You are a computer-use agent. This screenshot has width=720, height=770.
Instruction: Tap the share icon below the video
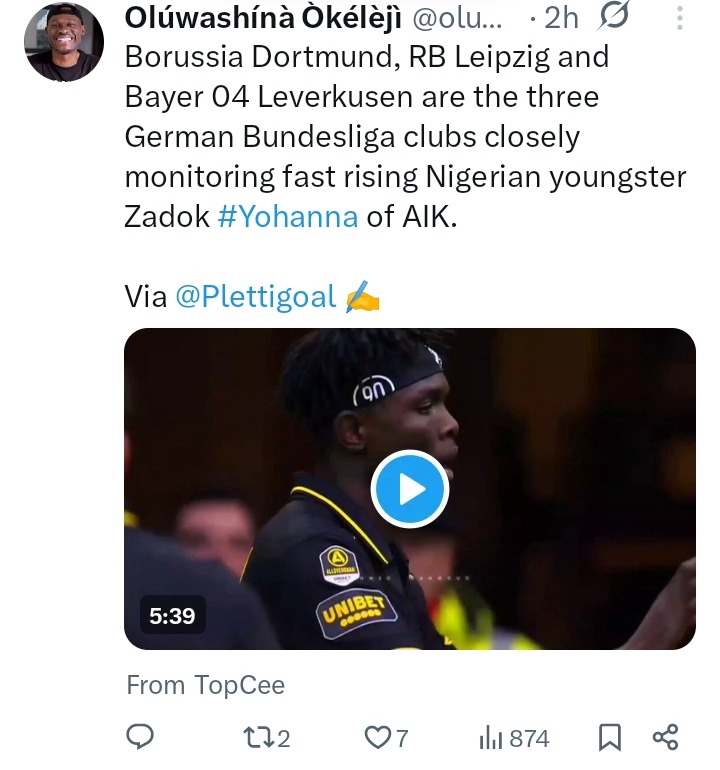pyautogui.click(x=665, y=738)
